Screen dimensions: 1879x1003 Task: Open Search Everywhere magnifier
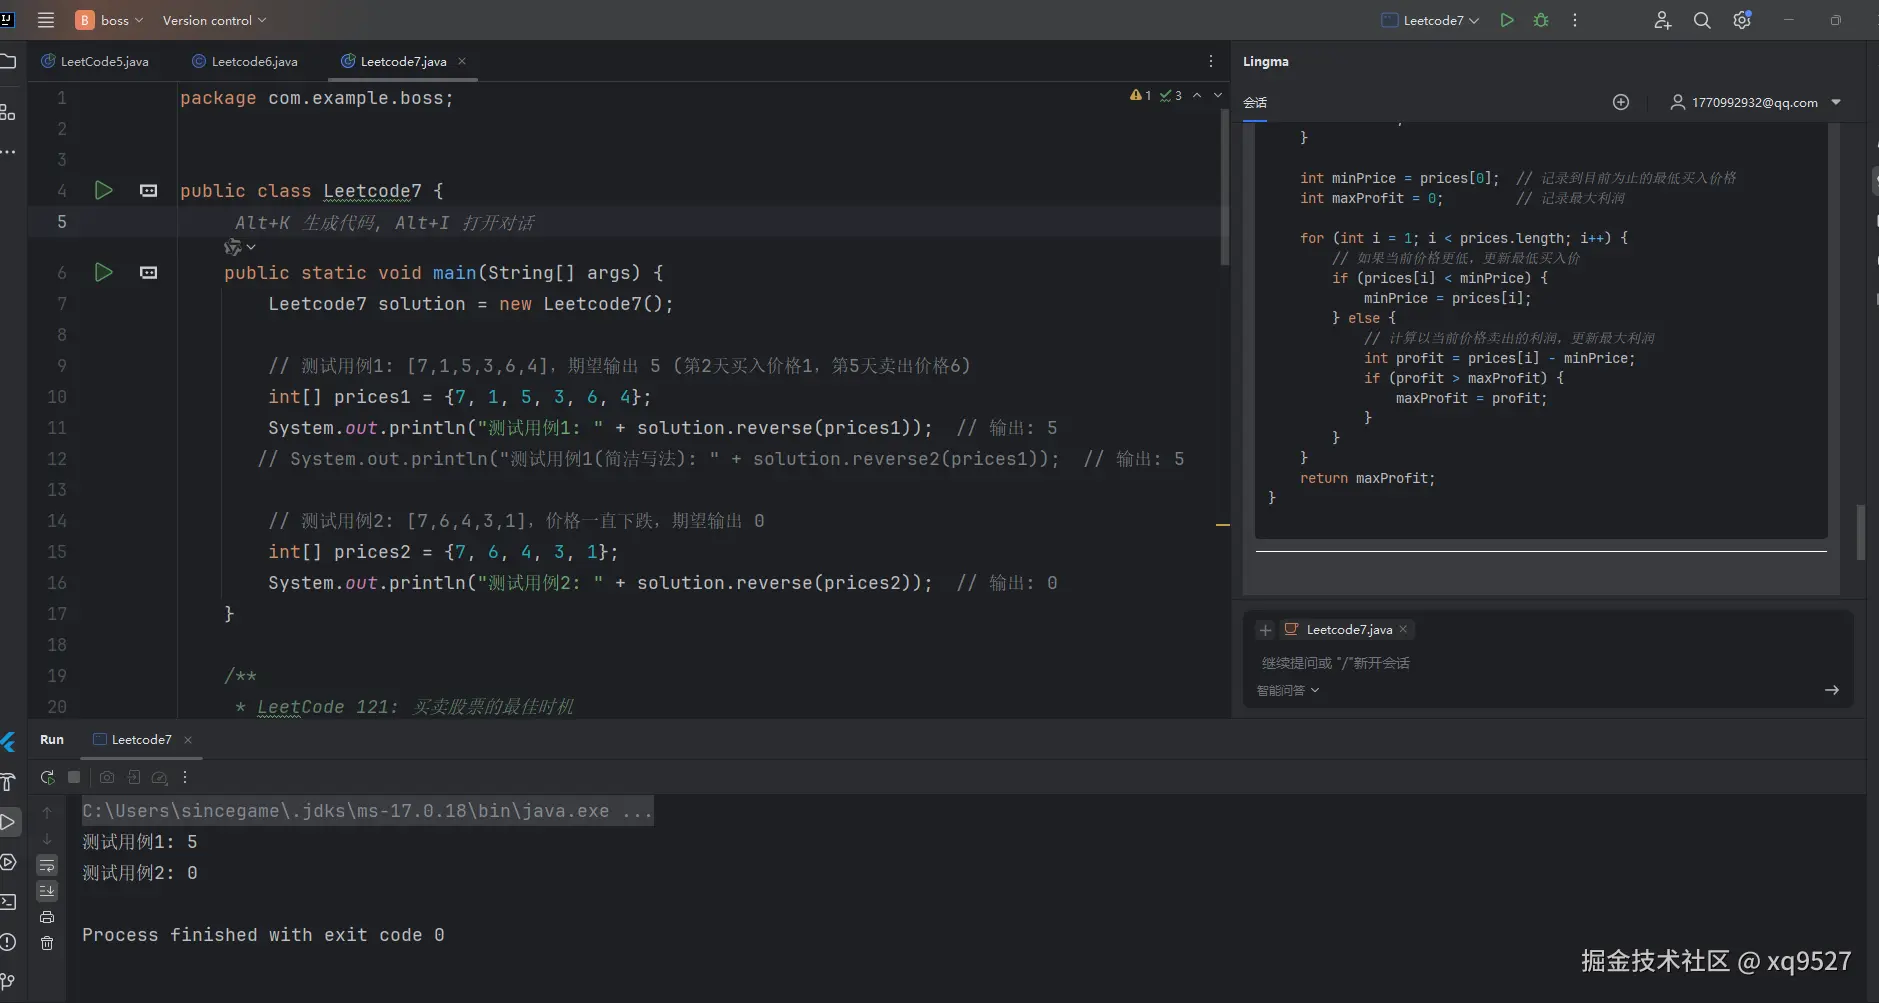tap(1701, 20)
